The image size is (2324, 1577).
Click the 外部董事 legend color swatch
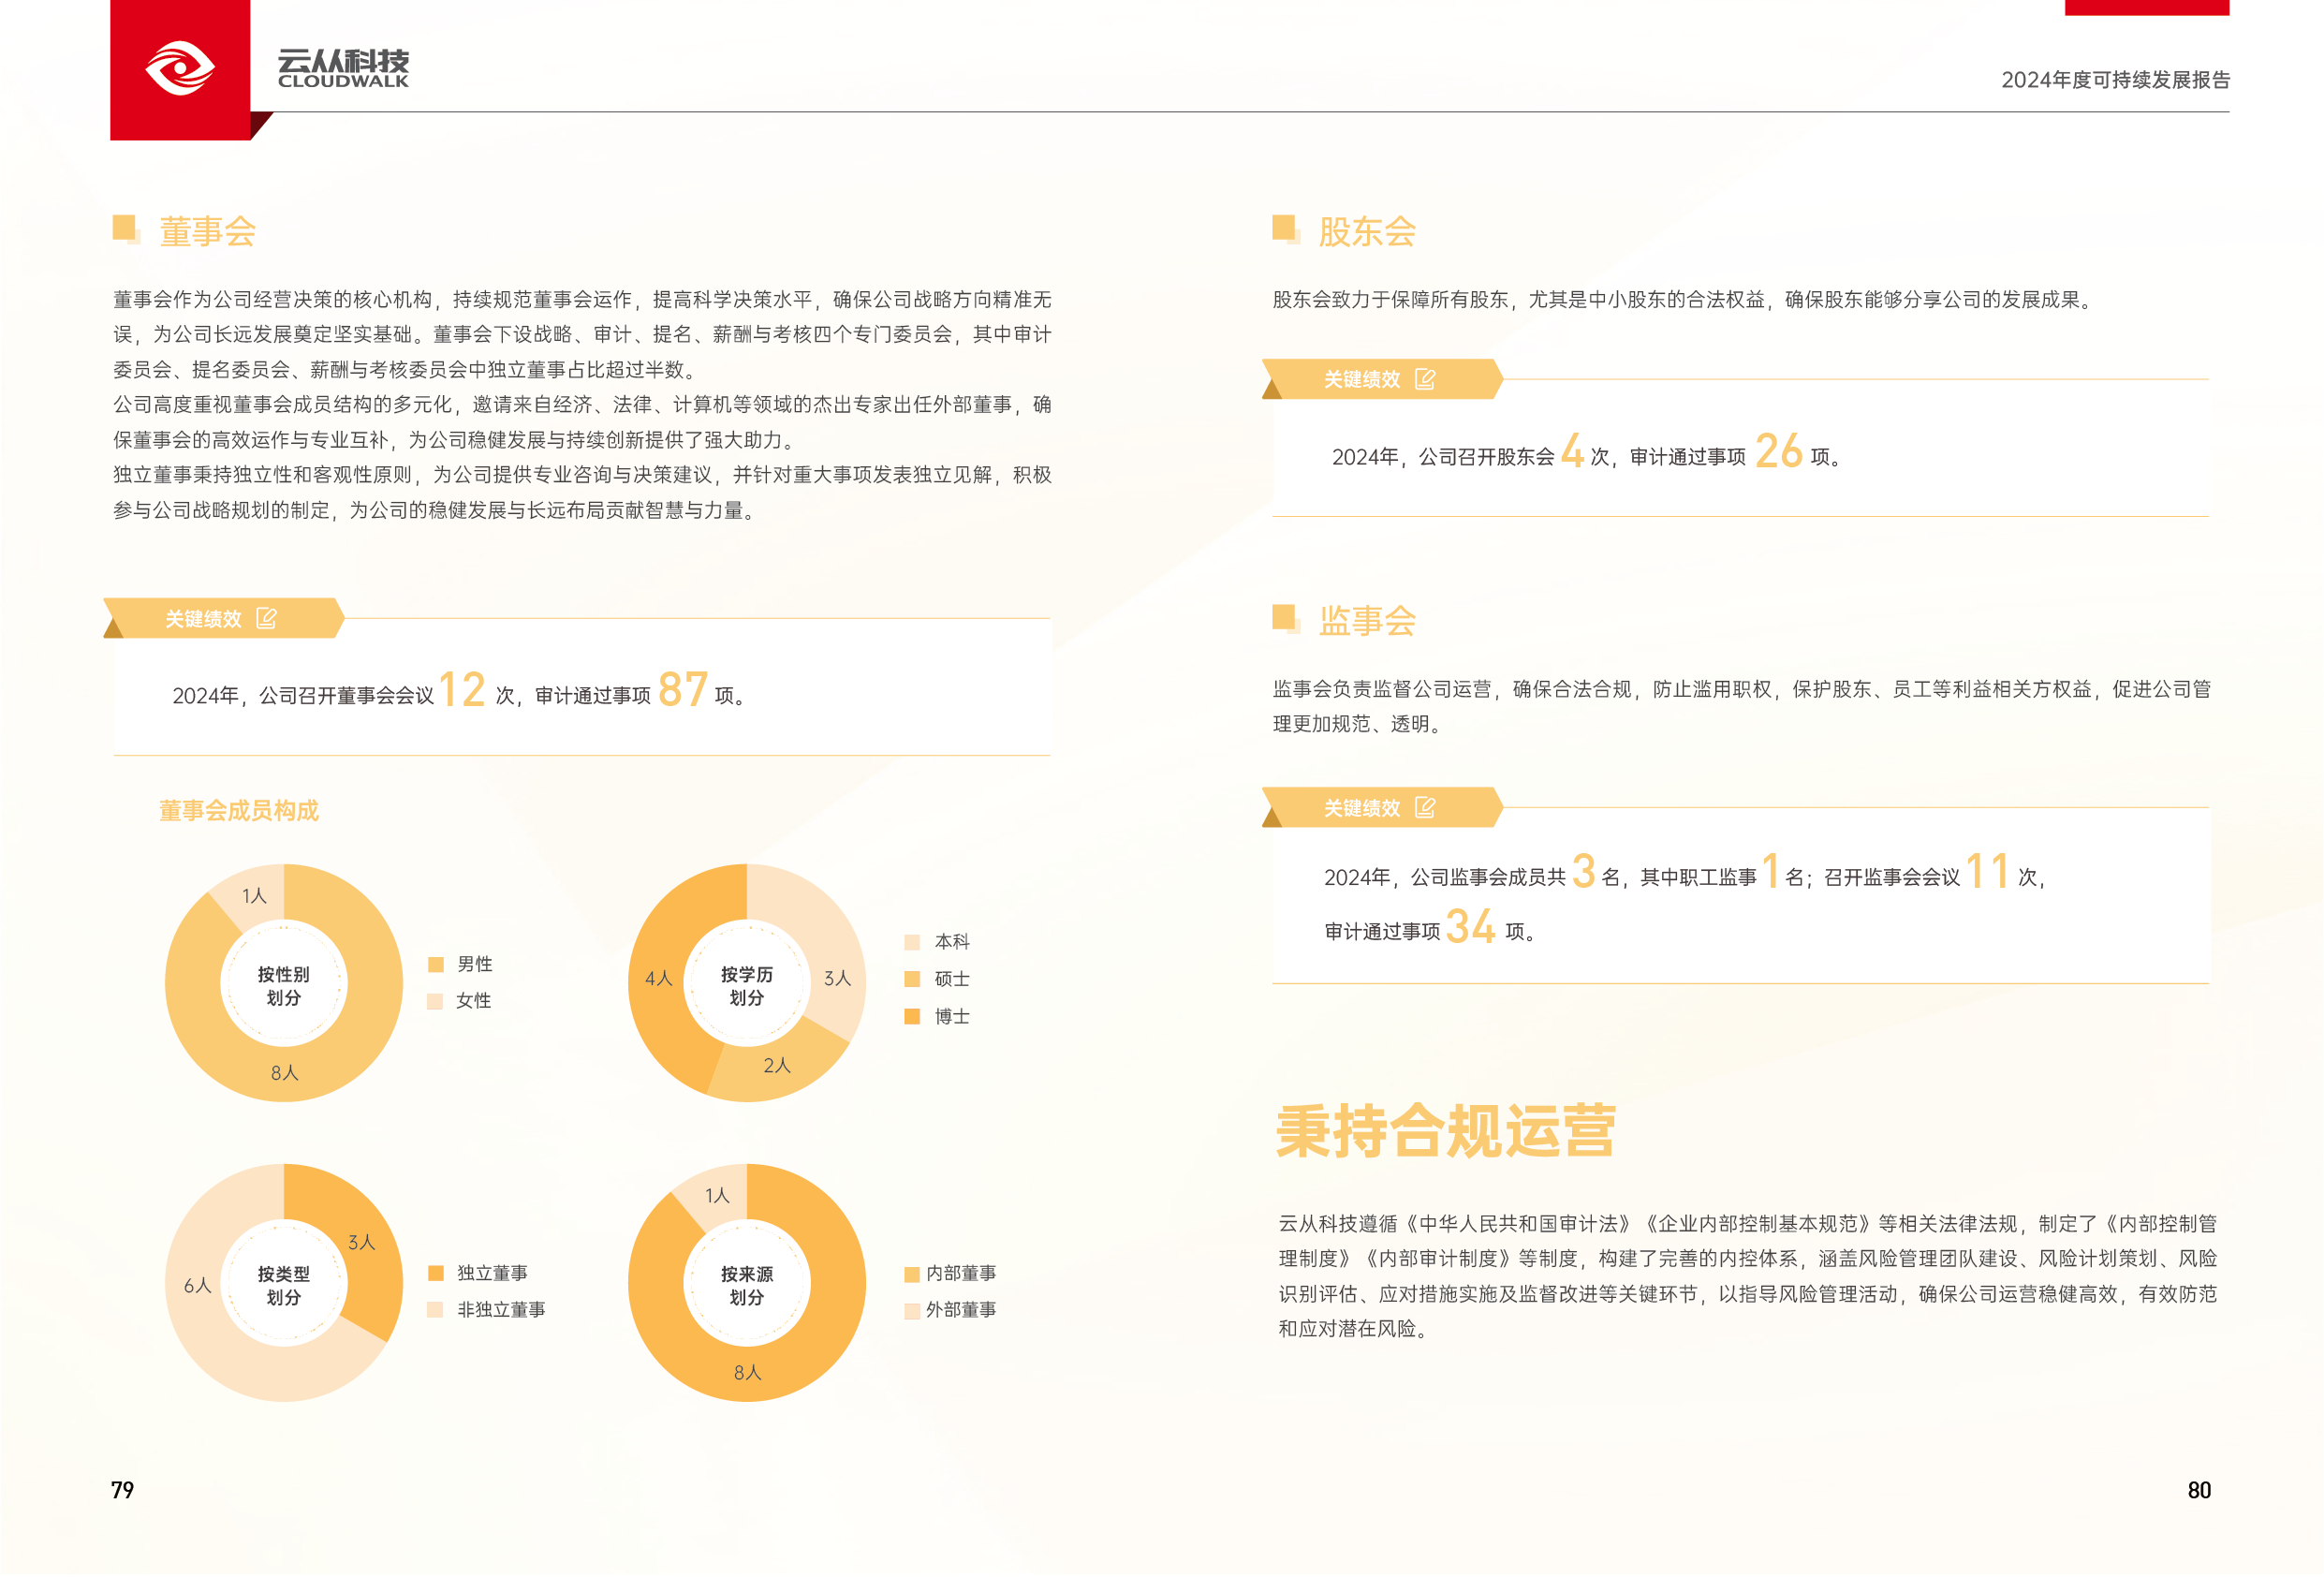point(912,1310)
